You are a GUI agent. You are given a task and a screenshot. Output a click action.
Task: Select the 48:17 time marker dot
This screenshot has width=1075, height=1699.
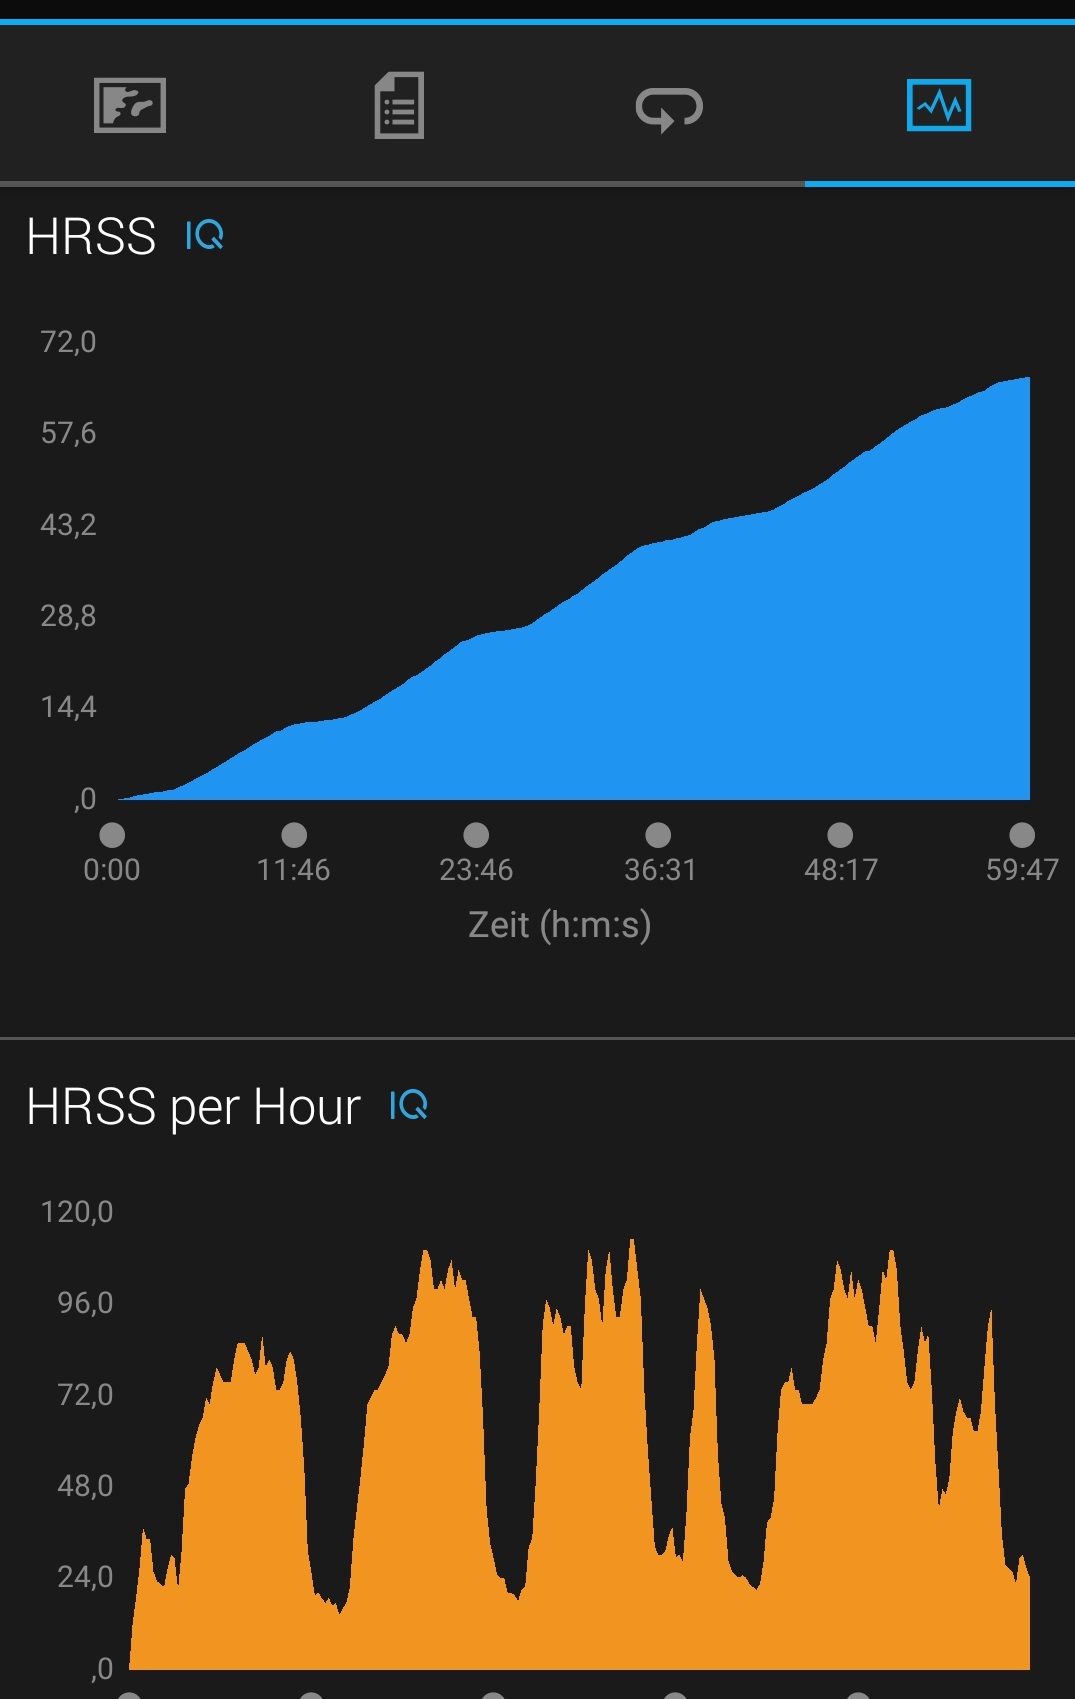pos(840,835)
